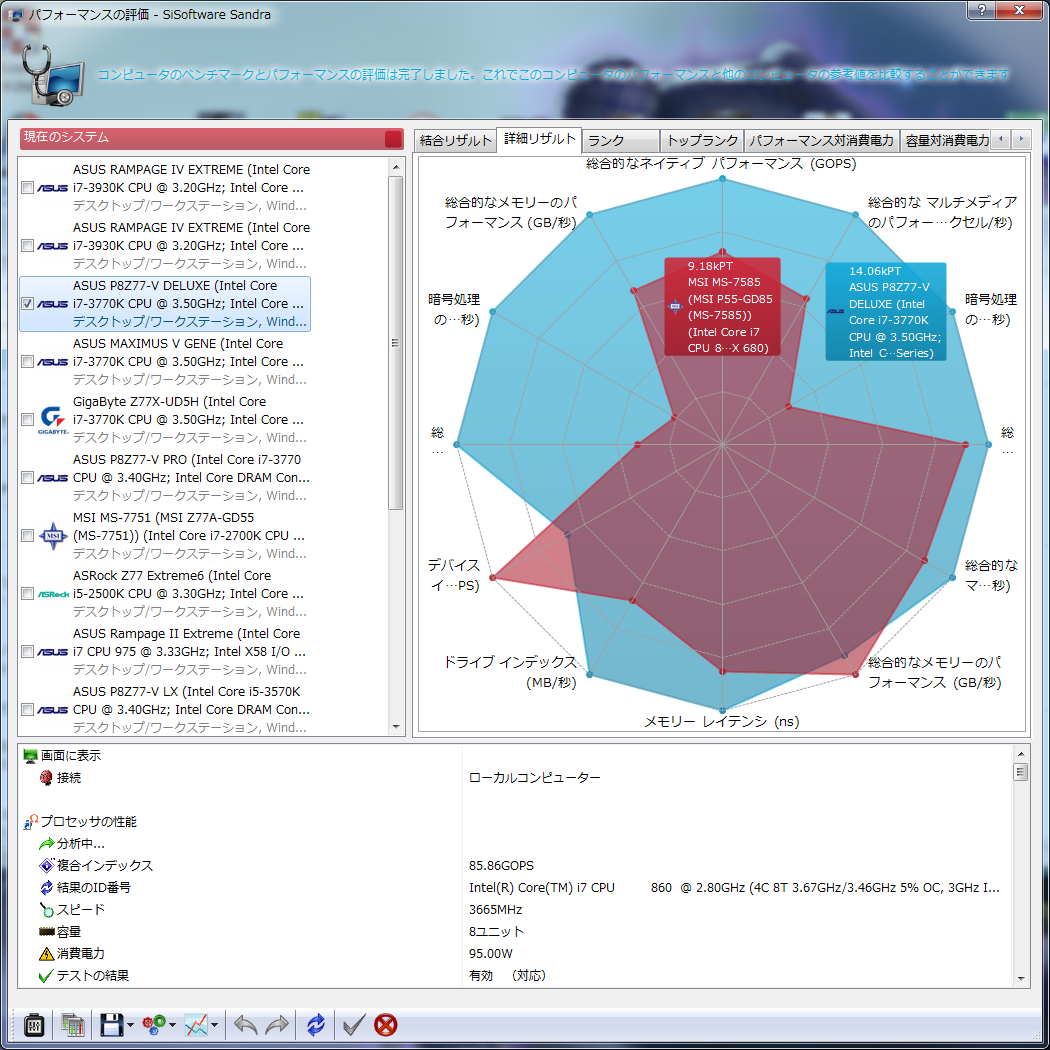Click the red square on current system bar
The height and width of the screenshot is (1050, 1050).
coord(393,139)
